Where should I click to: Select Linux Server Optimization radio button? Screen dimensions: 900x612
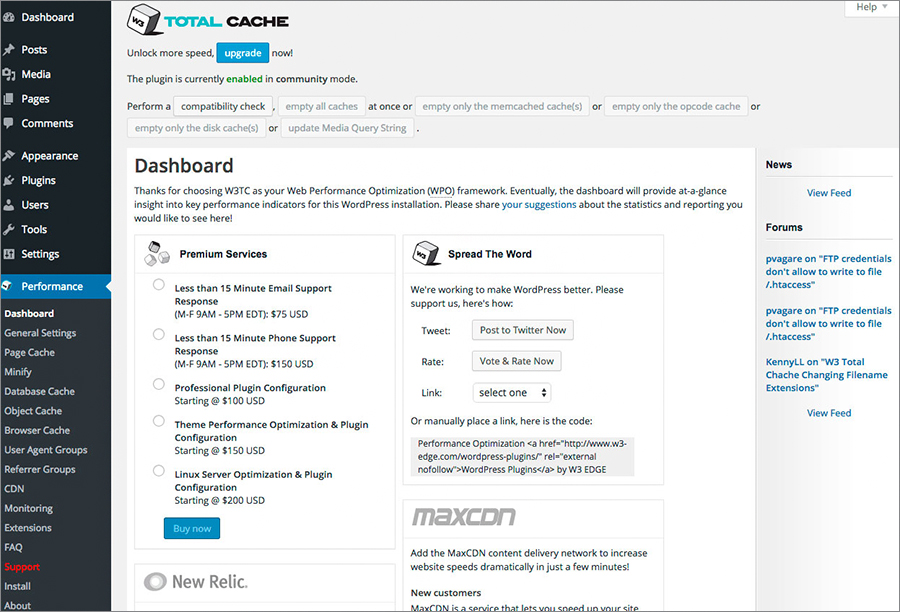point(158,471)
